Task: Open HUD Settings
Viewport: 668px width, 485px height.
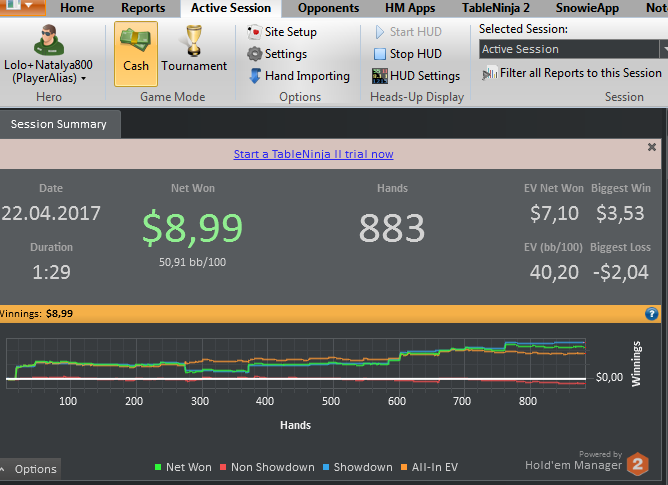Action: 416,76
